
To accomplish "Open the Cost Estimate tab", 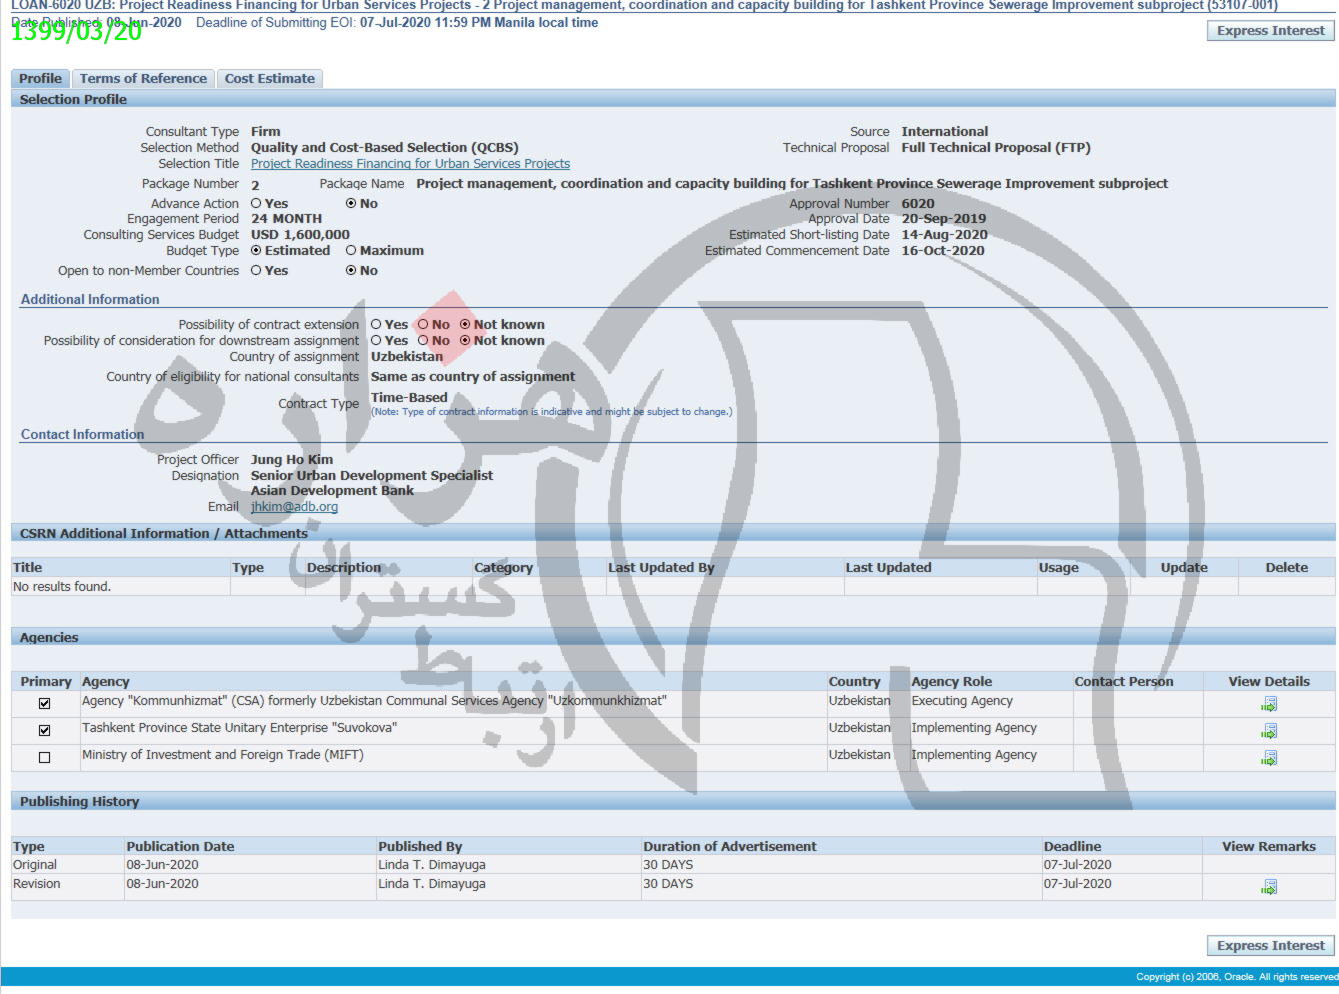I will coord(270,78).
